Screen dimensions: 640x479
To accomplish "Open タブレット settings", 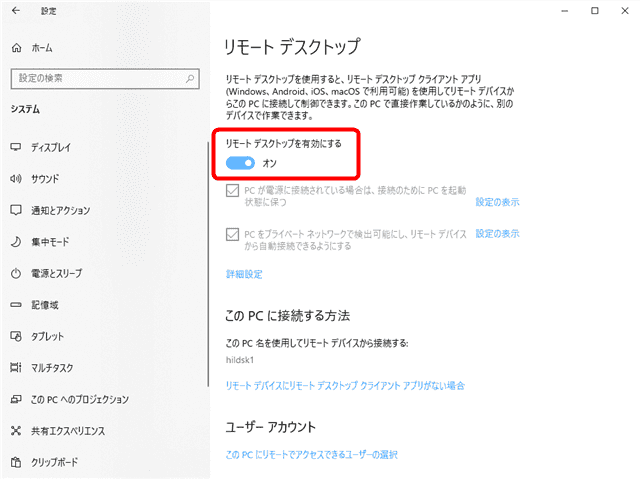I will [47, 337].
